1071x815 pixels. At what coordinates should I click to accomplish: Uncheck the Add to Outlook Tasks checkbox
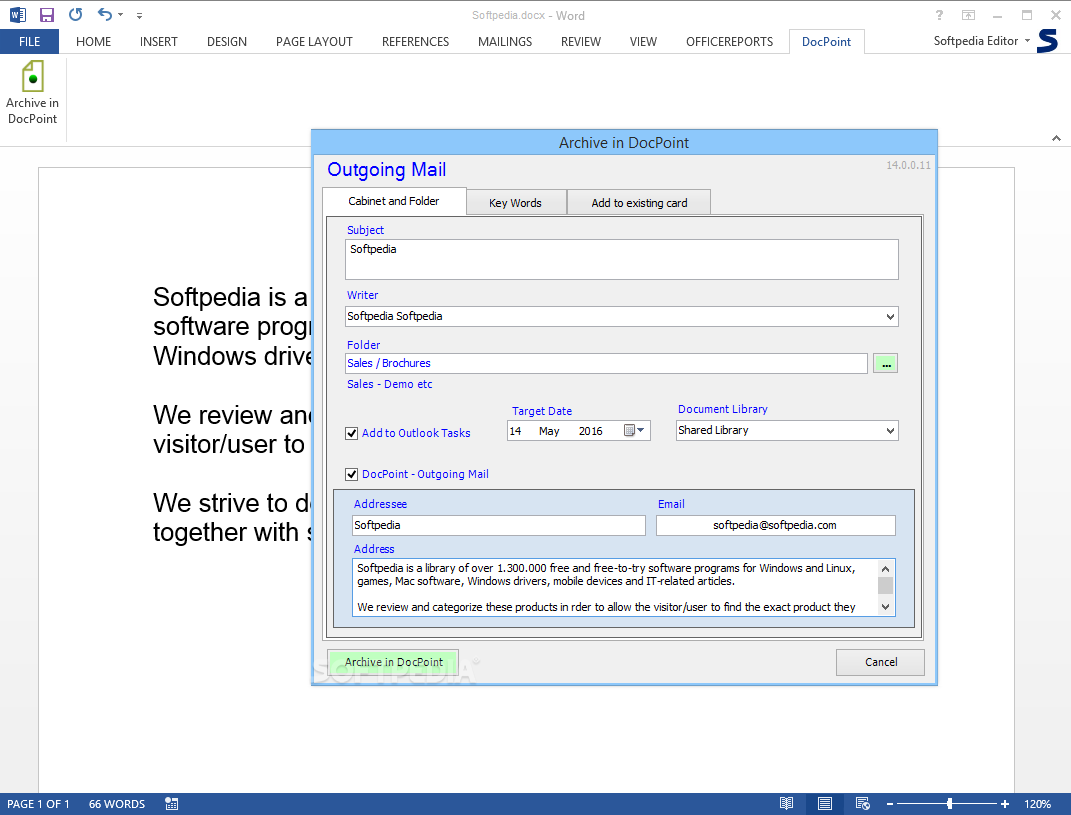tap(352, 433)
